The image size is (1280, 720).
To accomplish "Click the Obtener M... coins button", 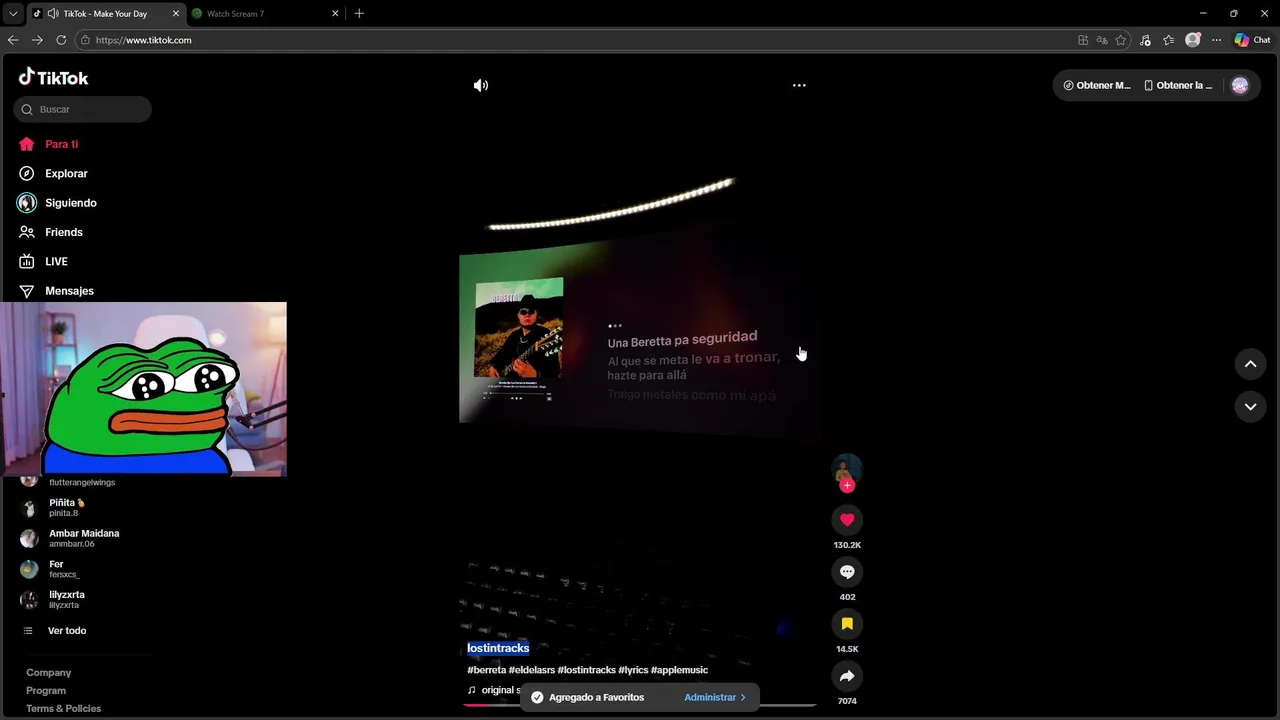I will (1097, 85).
